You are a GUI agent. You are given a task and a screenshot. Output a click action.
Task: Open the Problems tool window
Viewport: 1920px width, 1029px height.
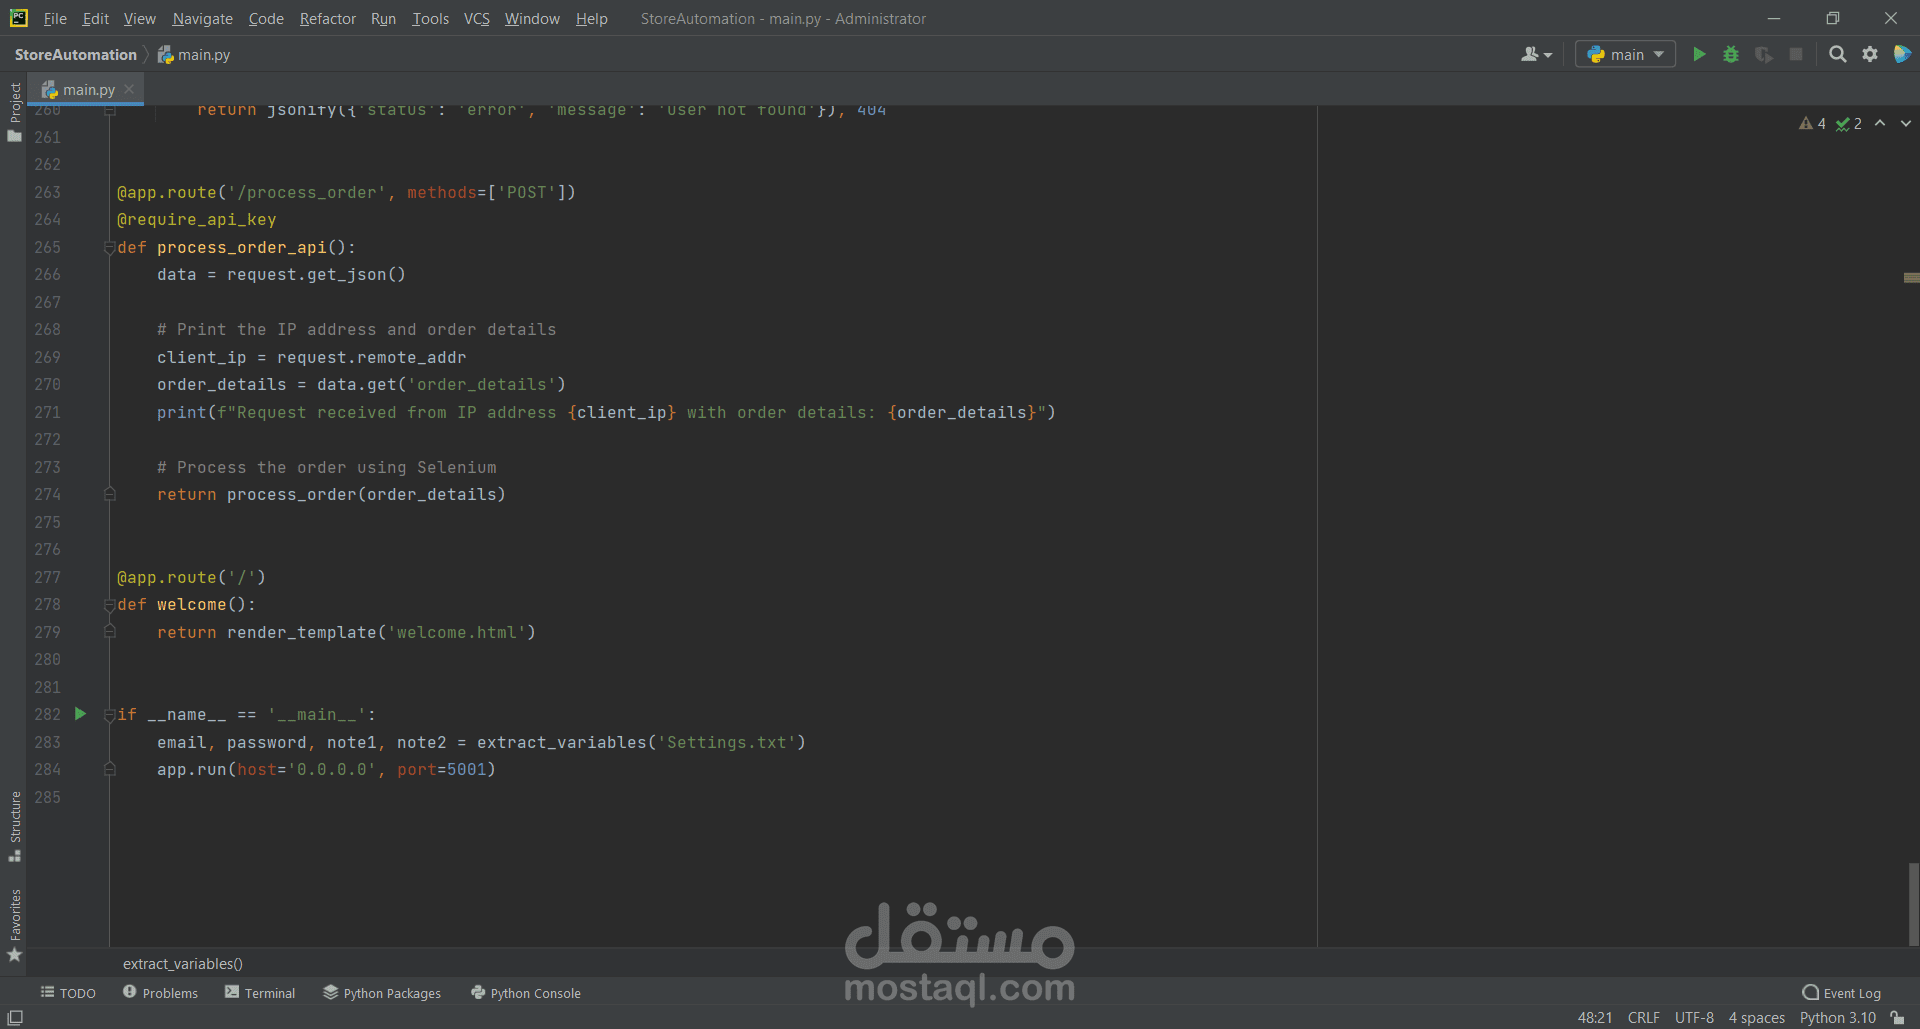[x=160, y=992]
